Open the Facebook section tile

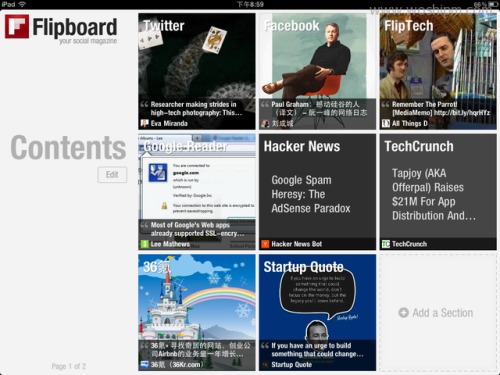[x=317, y=71]
